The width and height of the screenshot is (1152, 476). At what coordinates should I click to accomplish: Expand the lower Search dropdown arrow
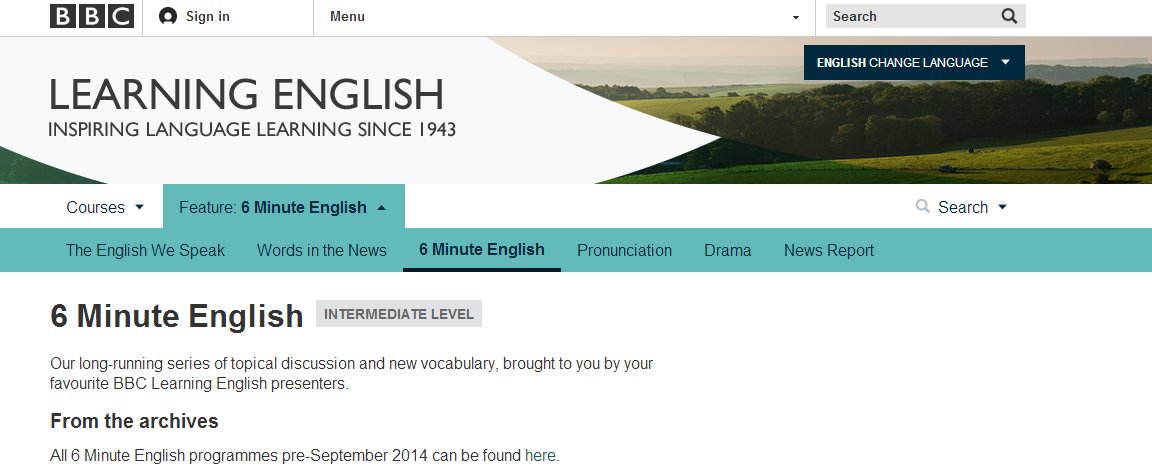1002,208
